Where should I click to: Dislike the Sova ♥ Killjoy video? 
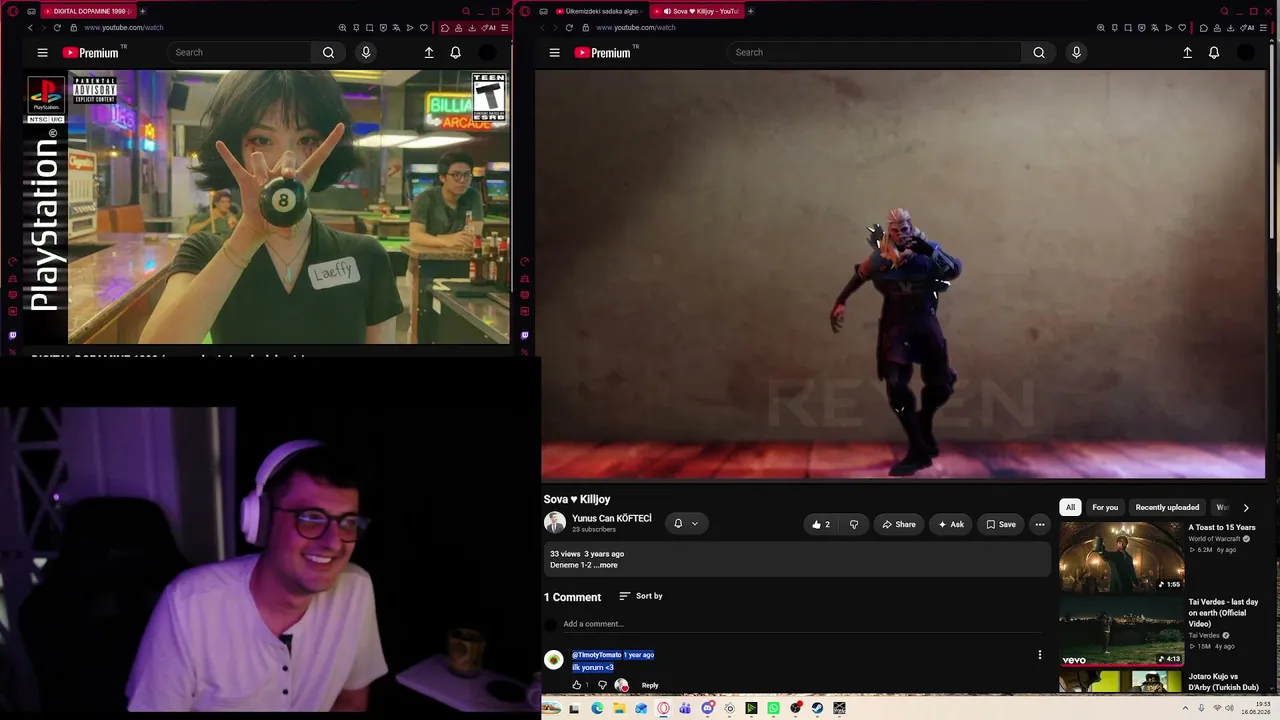click(x=853, y=524)
